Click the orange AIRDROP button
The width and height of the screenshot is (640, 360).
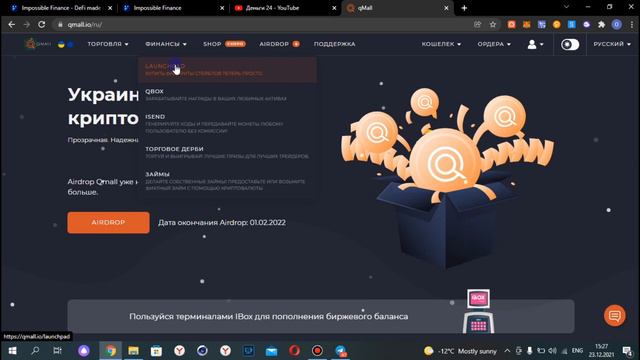coord(108,222)
